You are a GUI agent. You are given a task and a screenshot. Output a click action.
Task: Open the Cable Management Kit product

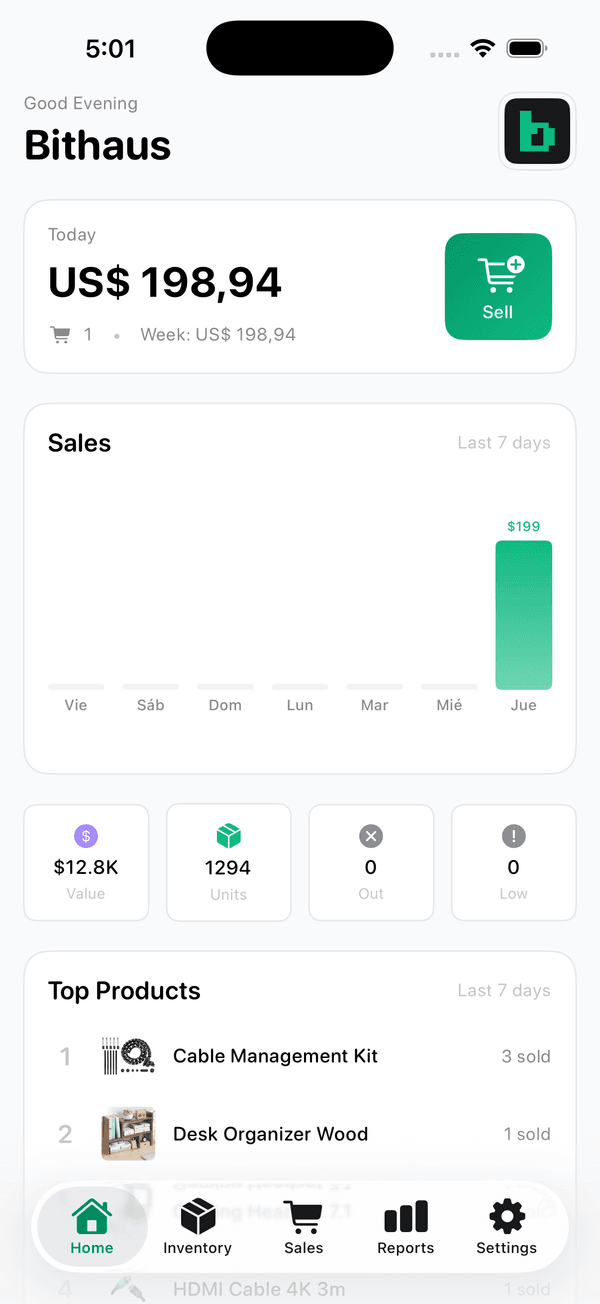pos(275,1056)
